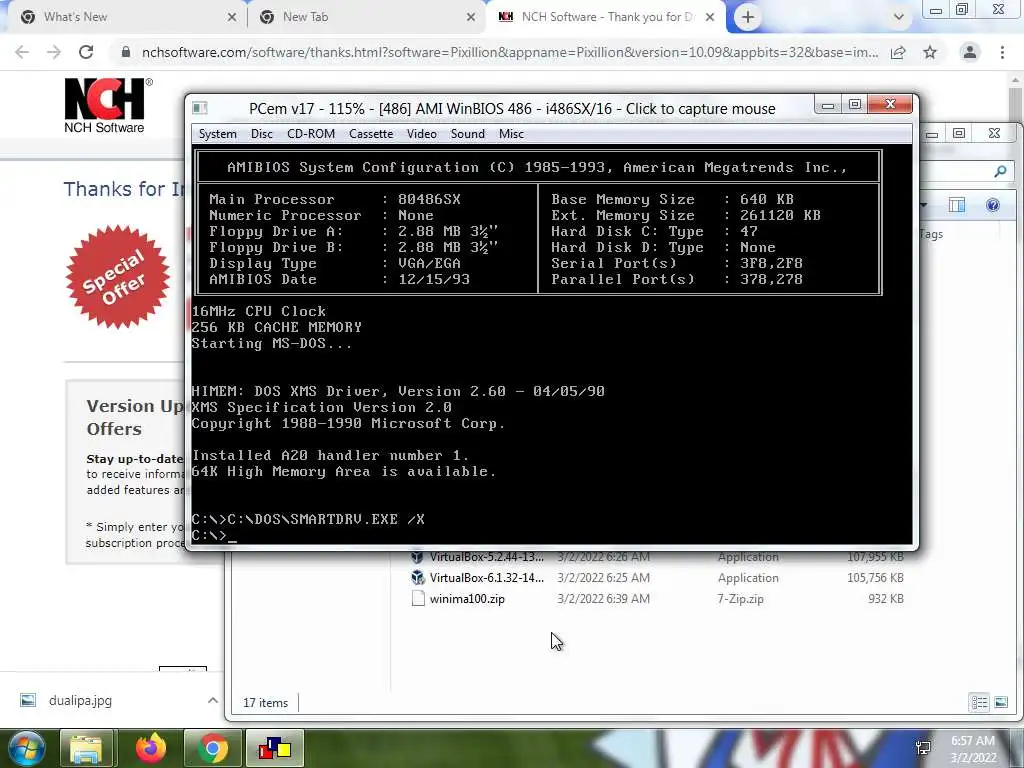Open the Windows Start menu
The width and height of the screenshot is (1024, 768).
25,748
